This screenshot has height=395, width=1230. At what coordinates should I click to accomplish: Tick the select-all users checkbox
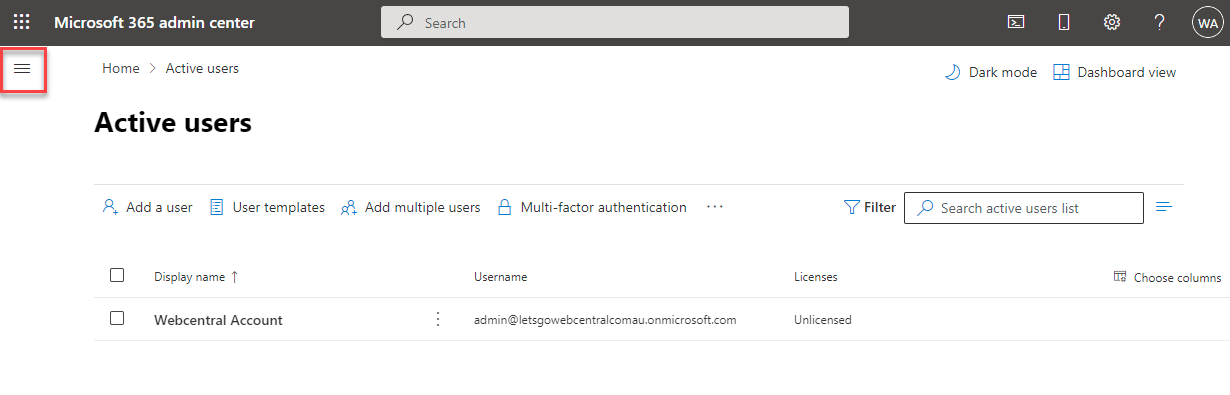(117, 275)
